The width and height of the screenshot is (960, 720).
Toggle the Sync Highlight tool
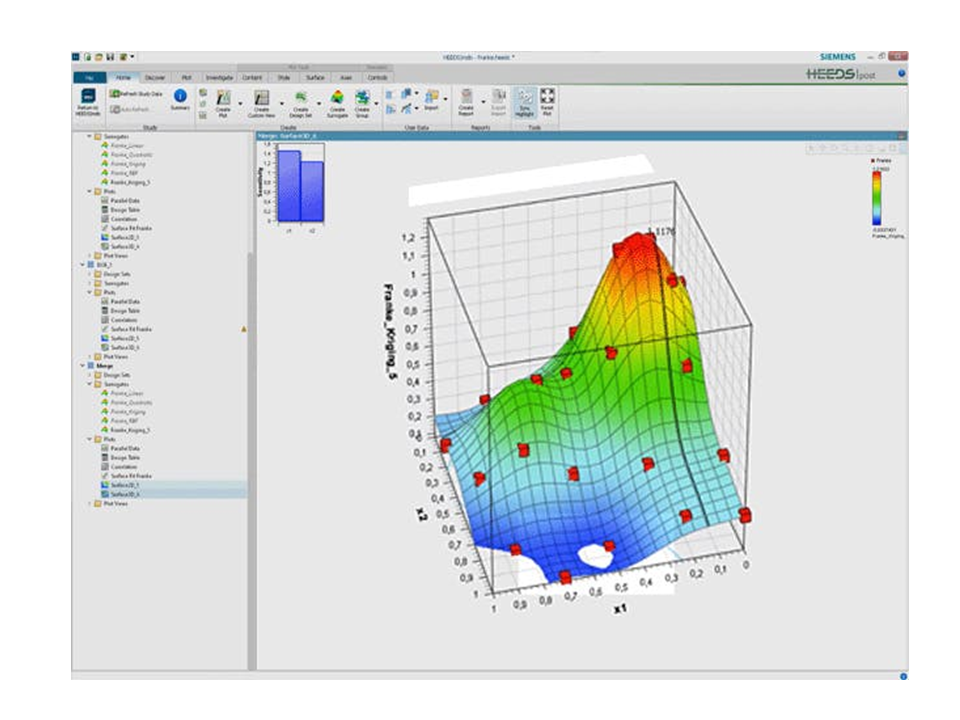pyautogui.click(x=525, y=102)
